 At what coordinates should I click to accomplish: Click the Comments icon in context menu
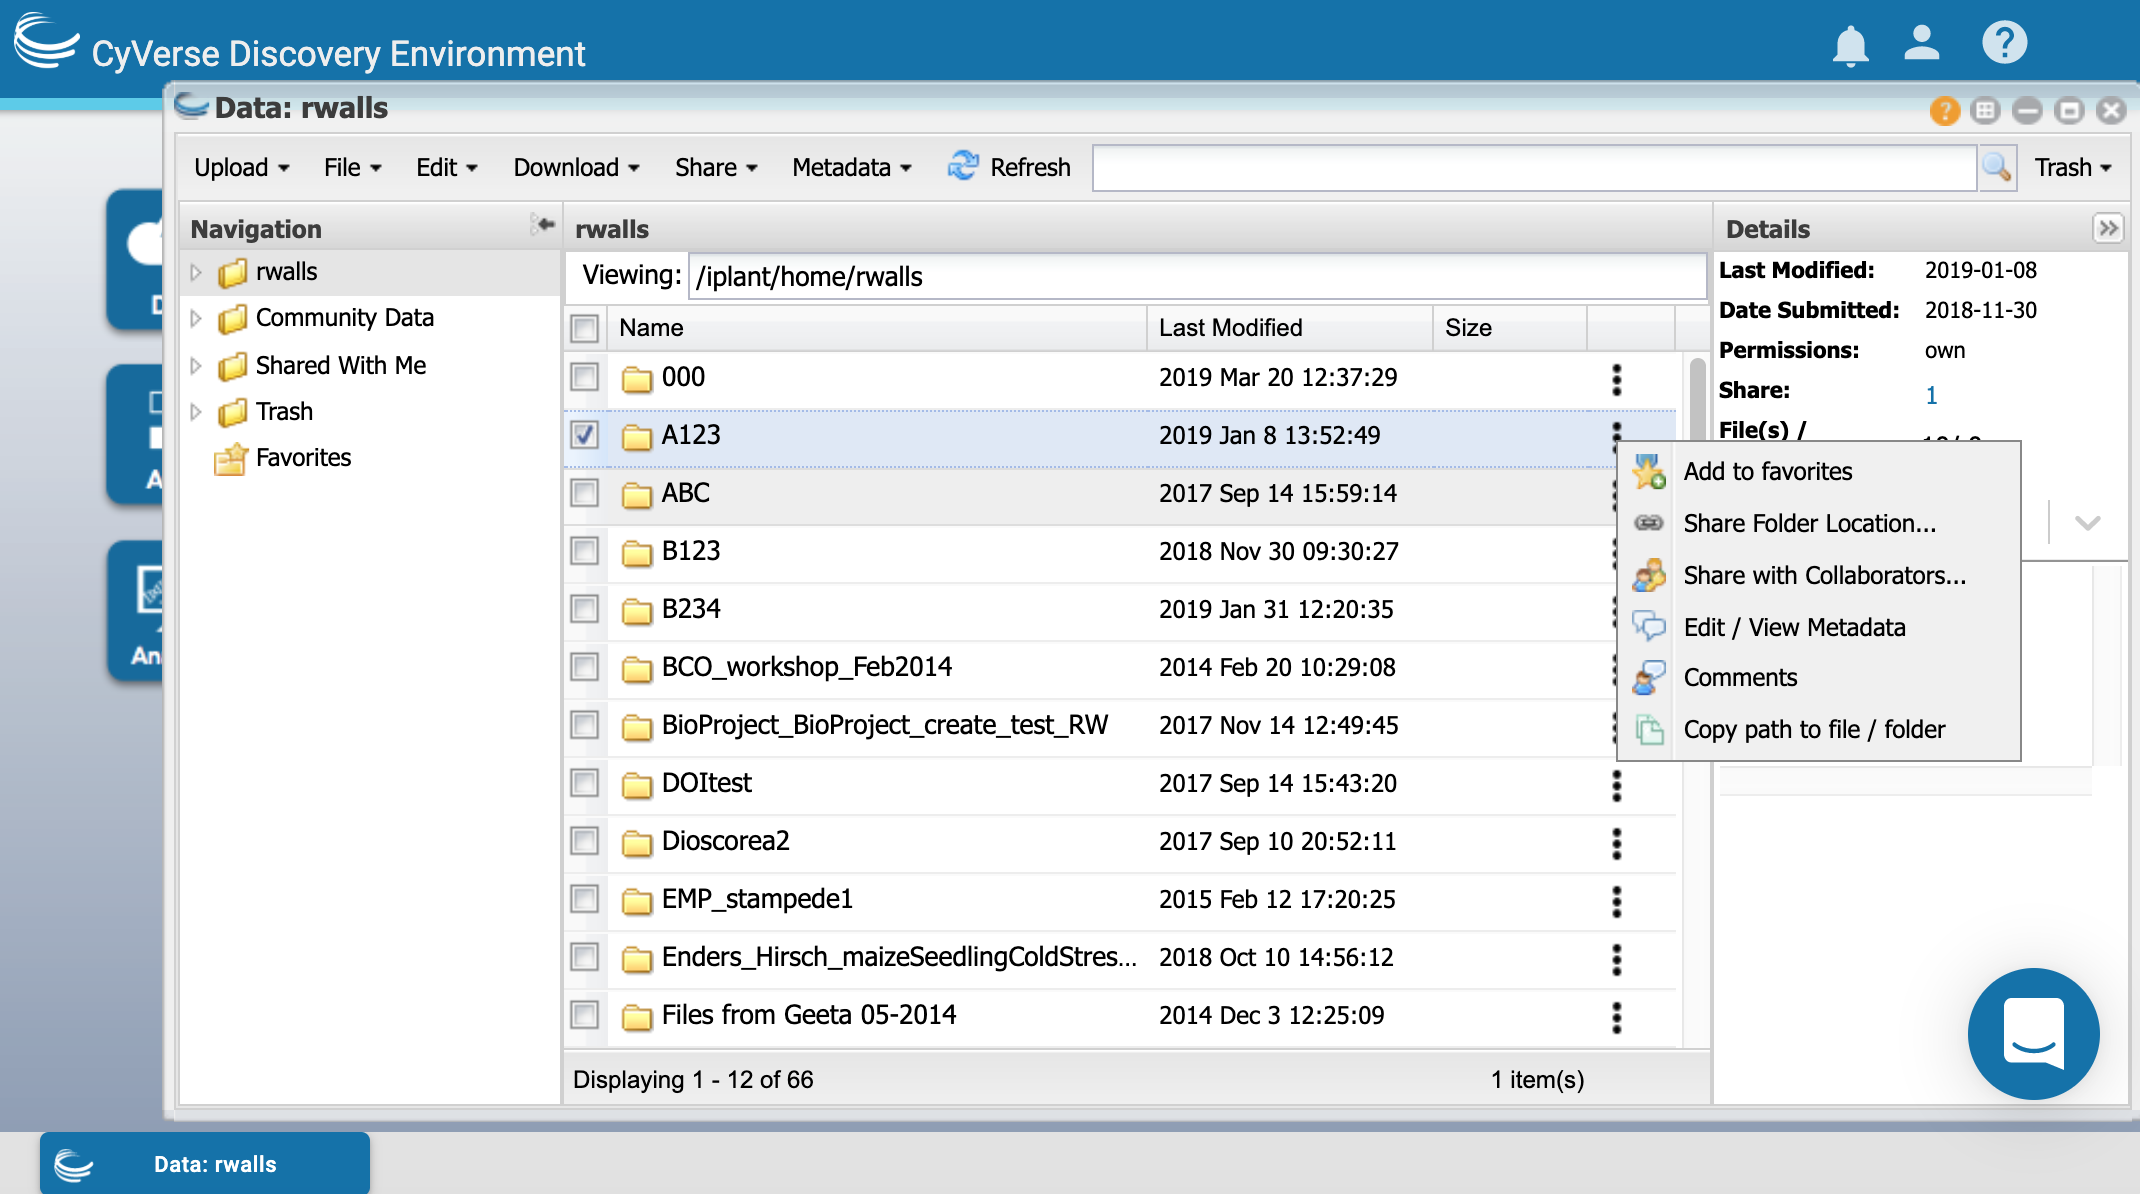coord(1649,678)
